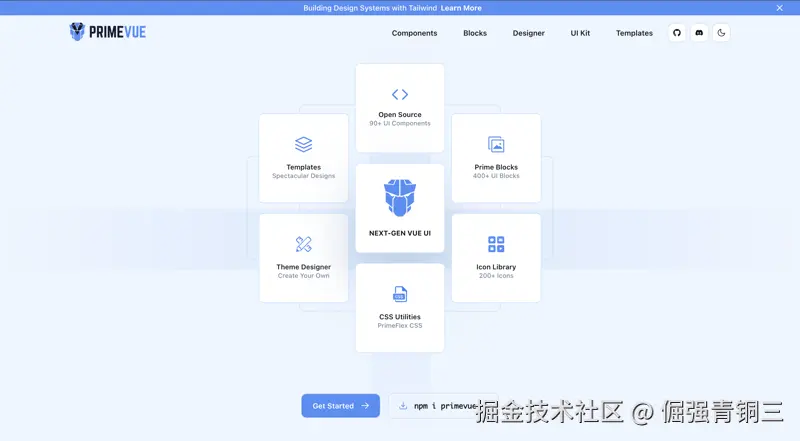The height and width of the screenshot is (441, 800).
Task: Click the CSS Utilities card title
Action: [400, 316]
